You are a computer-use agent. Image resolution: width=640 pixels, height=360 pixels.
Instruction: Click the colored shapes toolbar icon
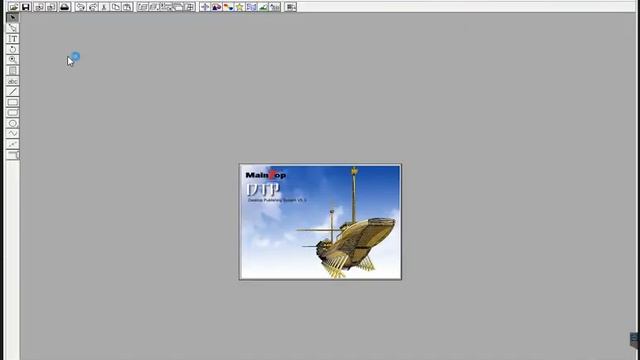click(x=216, y=7)
